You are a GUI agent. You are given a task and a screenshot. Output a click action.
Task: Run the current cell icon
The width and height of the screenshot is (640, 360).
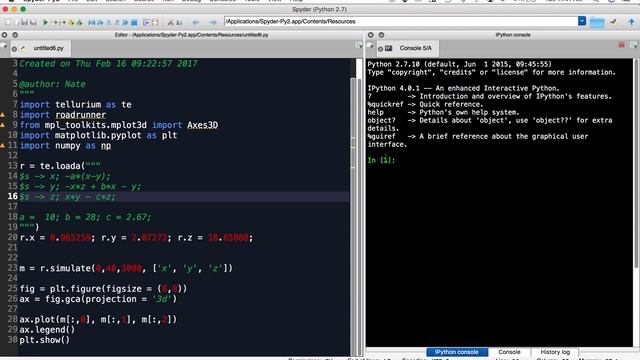pyautogui.click(x=54, y=22)
